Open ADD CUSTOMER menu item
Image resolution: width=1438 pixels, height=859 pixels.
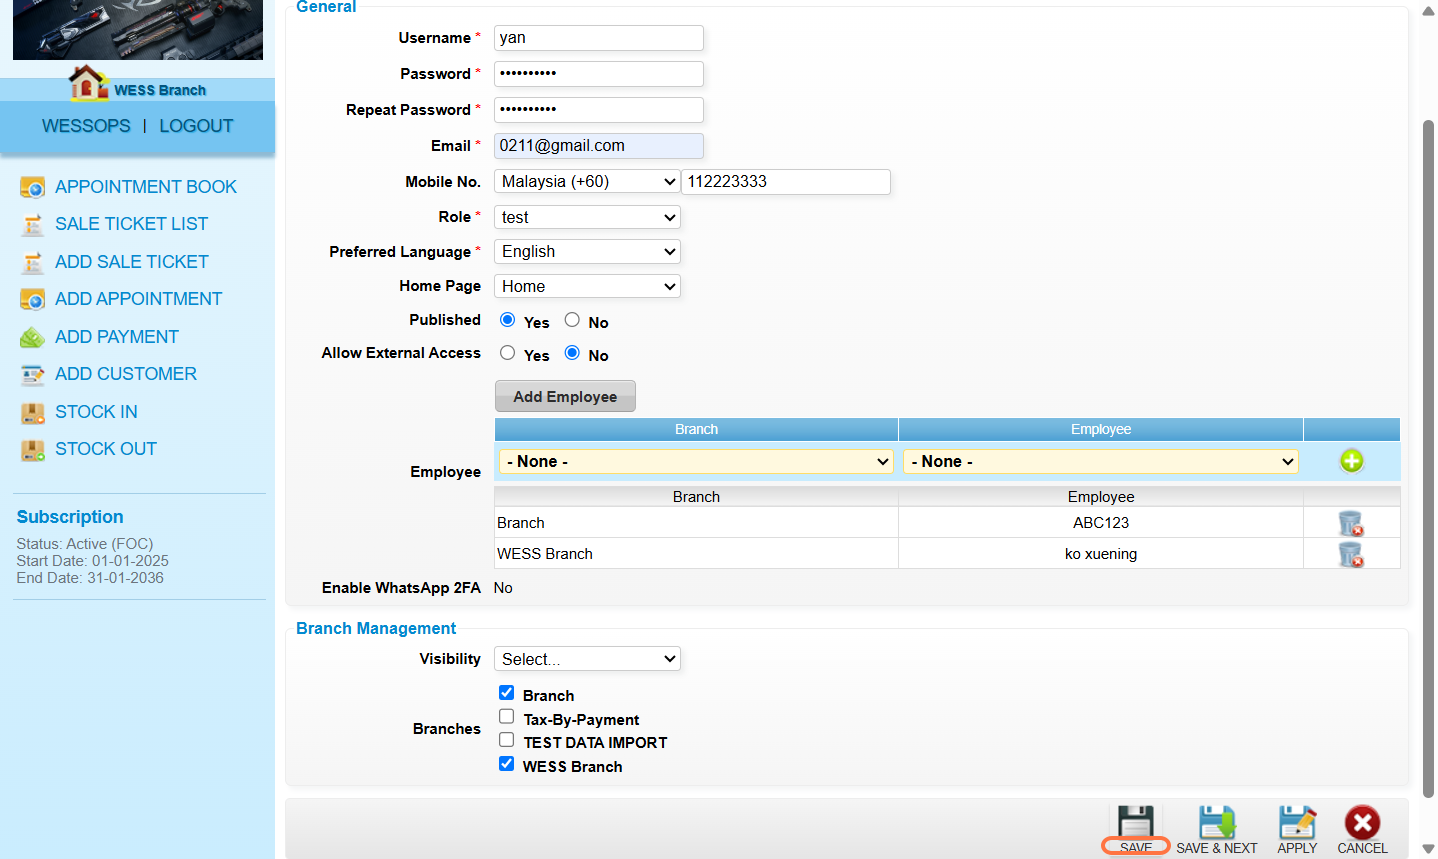(x=126, y=374)
